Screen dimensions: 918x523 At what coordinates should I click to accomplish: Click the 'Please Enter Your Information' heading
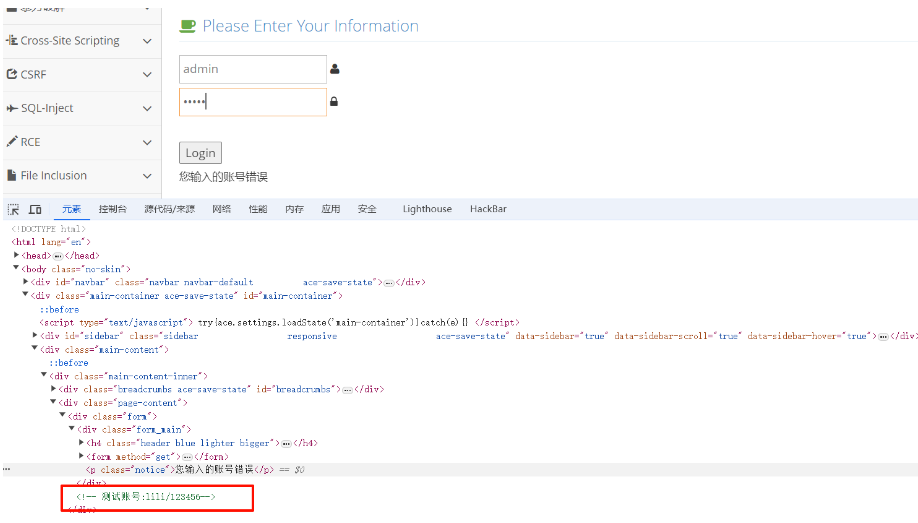(x=310, y=26)
